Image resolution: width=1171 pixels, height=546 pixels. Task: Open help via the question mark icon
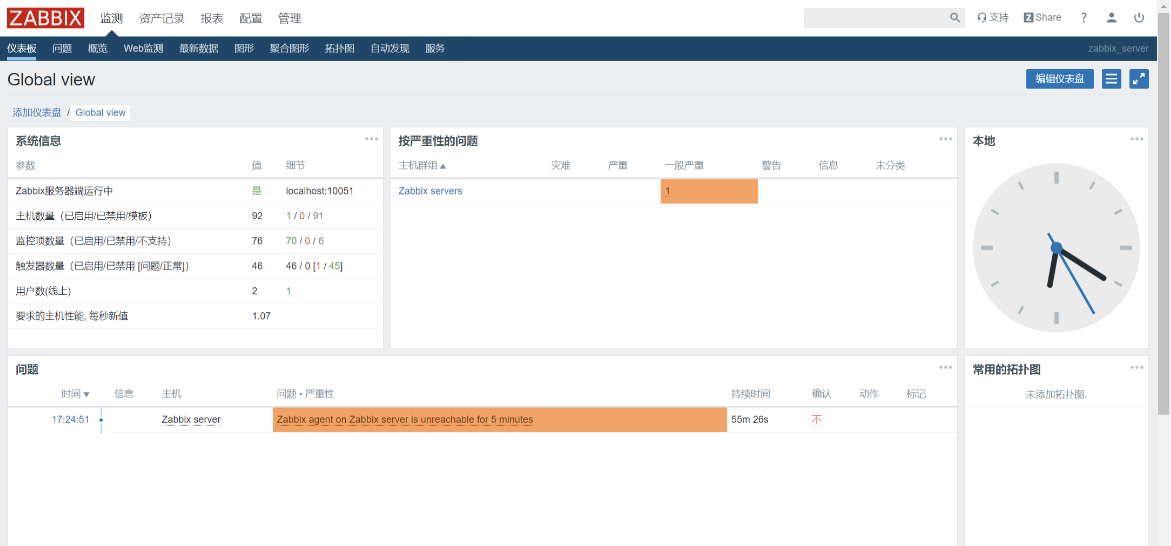coord(1084,18)
